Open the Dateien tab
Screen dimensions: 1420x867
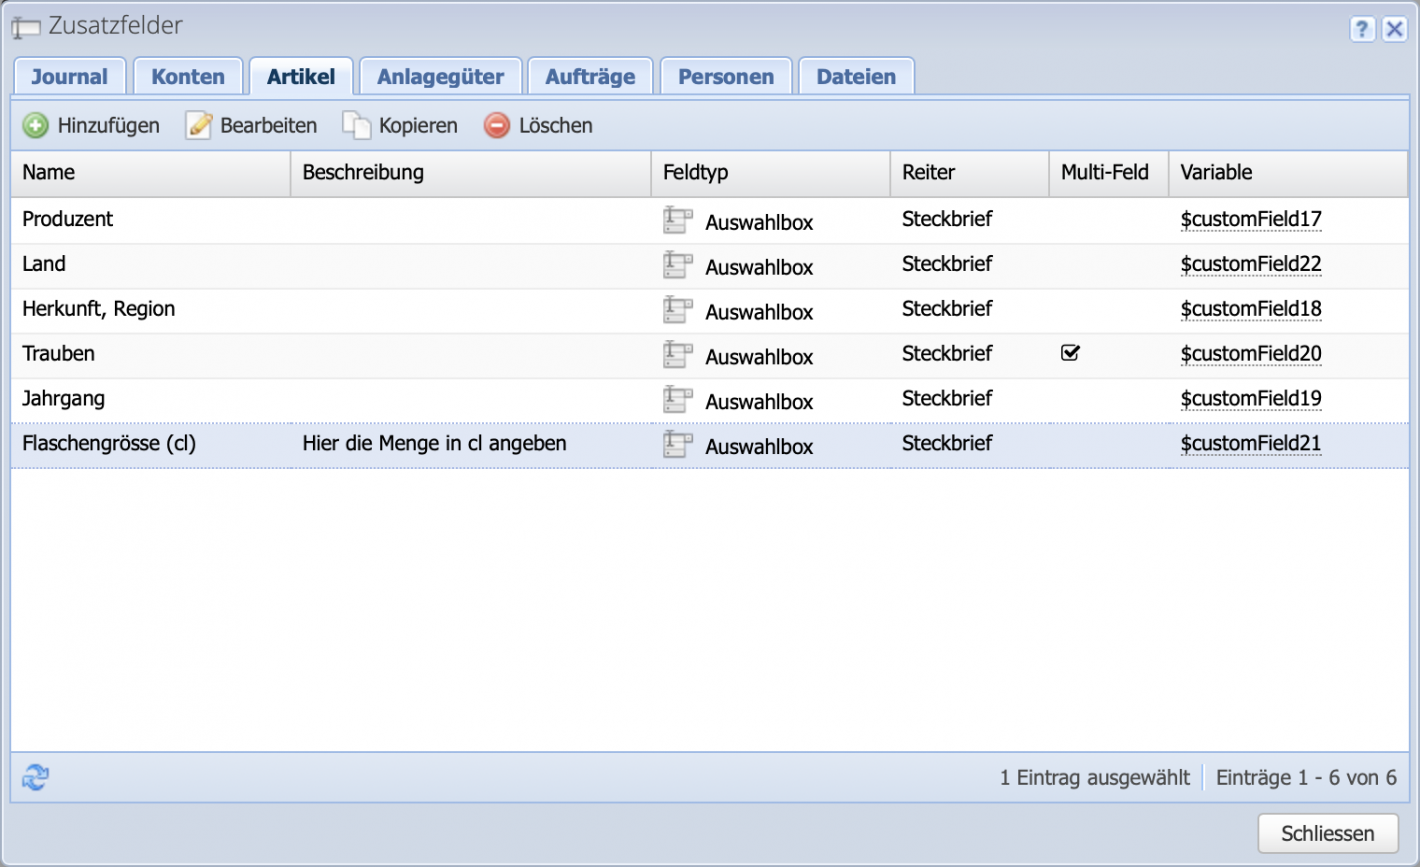coord(855,75)
